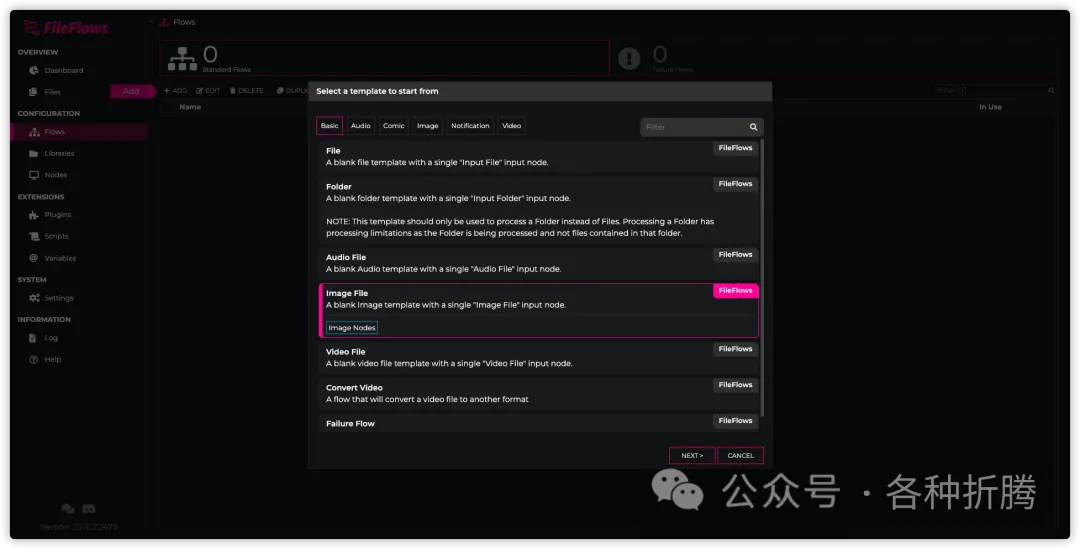1080x549 pixels.
Task: Click the search icon in the dialog filter
Action: coord(754,127)
